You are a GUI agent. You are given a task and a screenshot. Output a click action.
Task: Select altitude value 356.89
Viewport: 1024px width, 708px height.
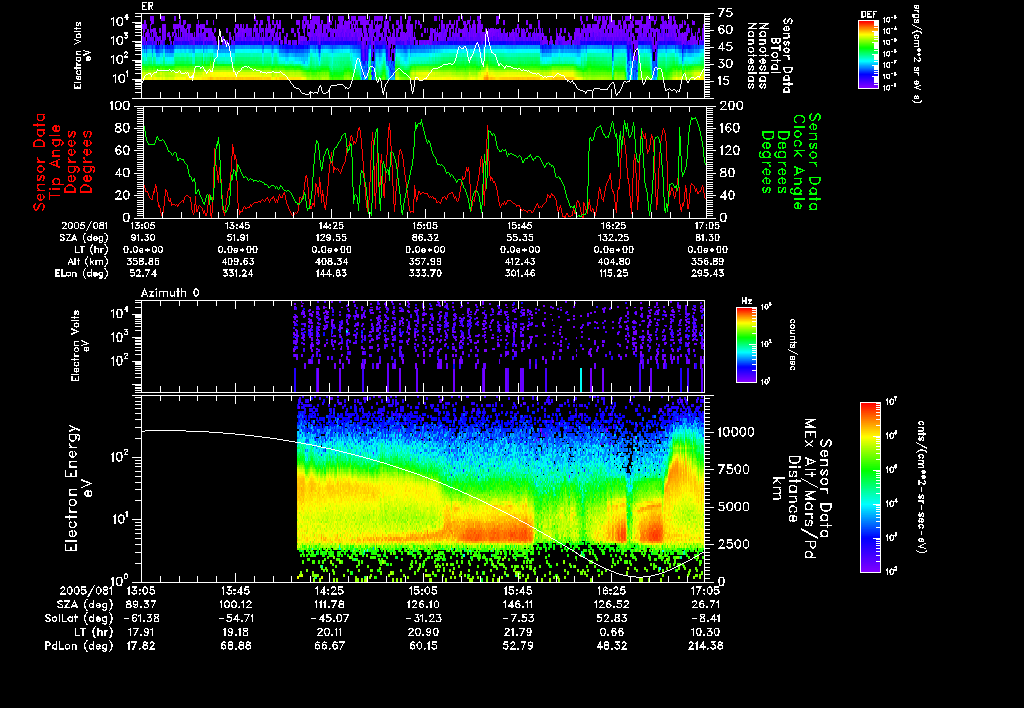pyautogui.click(x=708, y=262)
